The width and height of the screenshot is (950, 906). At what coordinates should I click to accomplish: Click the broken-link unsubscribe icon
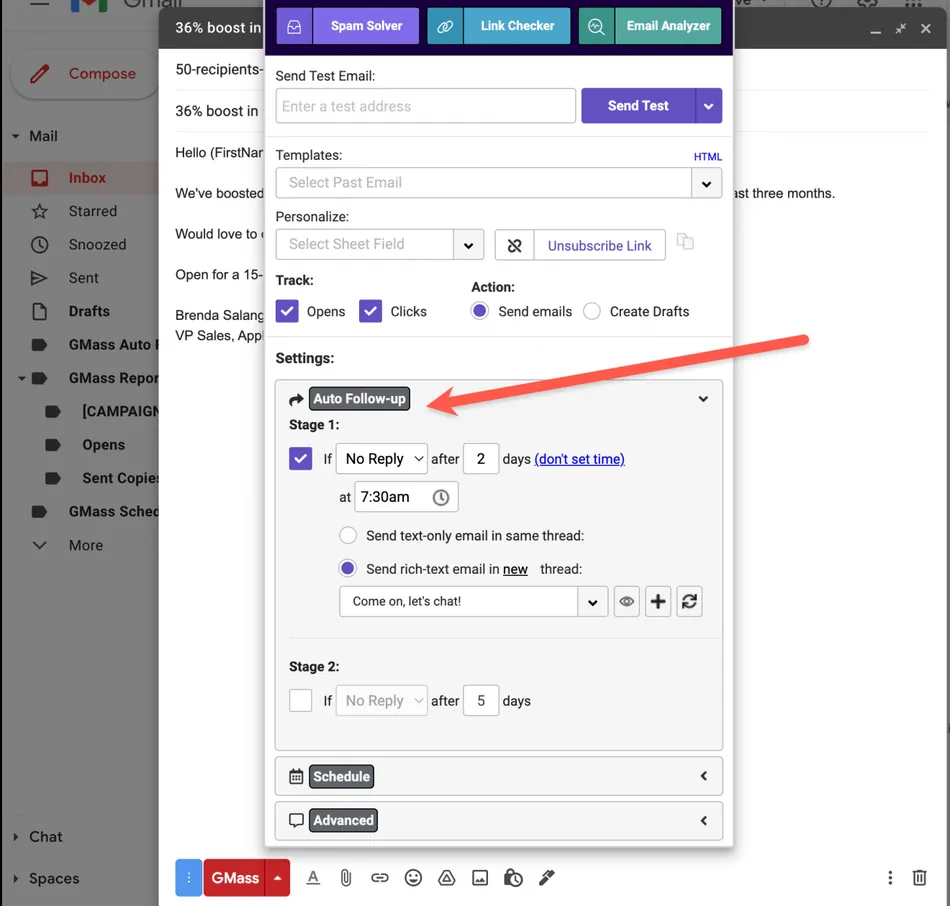click(514, 245)
